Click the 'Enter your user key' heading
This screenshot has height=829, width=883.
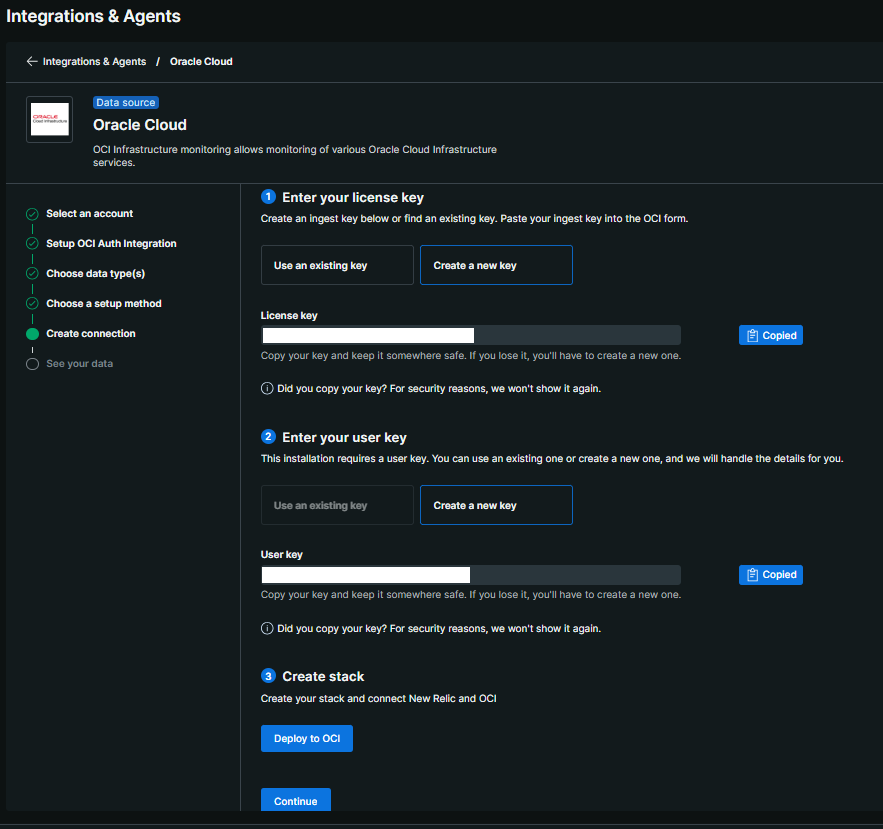(x=344, y=438)
